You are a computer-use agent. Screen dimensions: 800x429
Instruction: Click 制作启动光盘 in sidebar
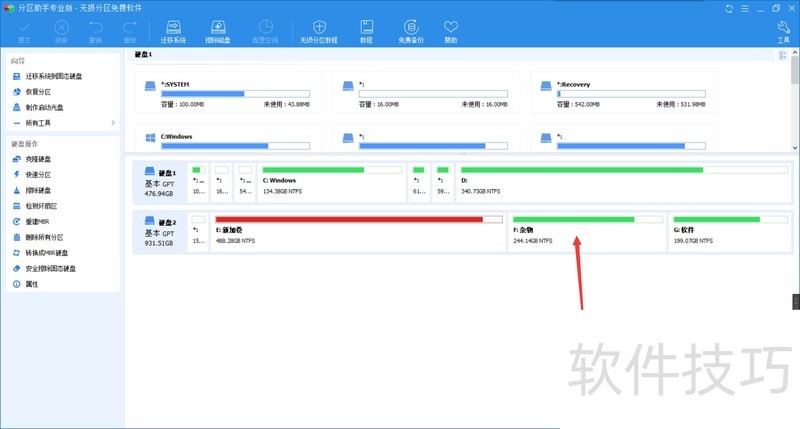44,107
